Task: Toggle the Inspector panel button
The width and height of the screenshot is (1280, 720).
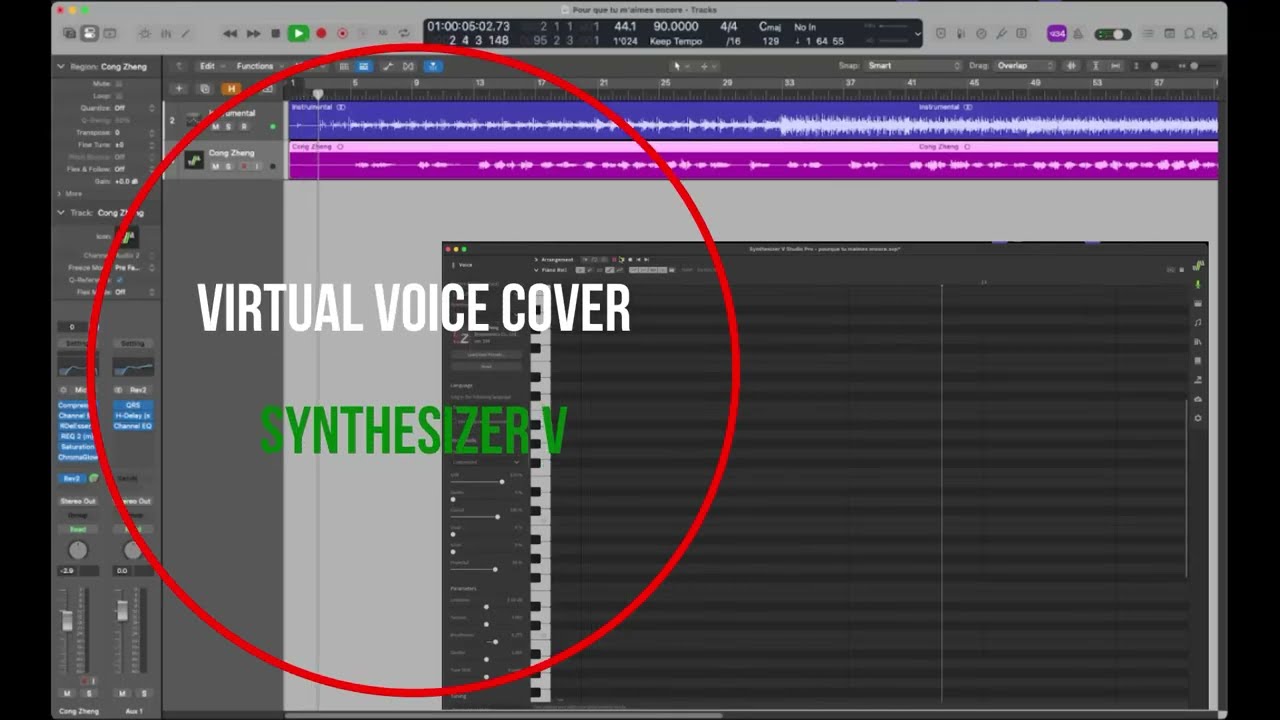Action: click(x=89, y=33)
